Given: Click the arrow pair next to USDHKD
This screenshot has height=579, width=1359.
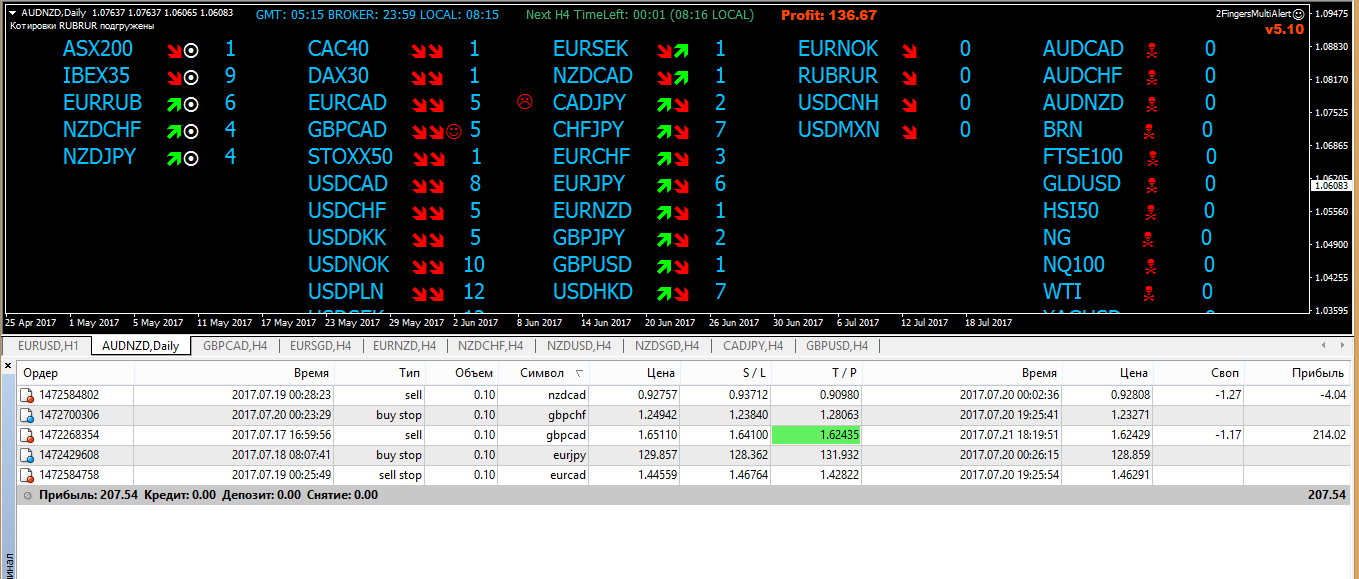Looking at the screenshot, I should 673,292.
